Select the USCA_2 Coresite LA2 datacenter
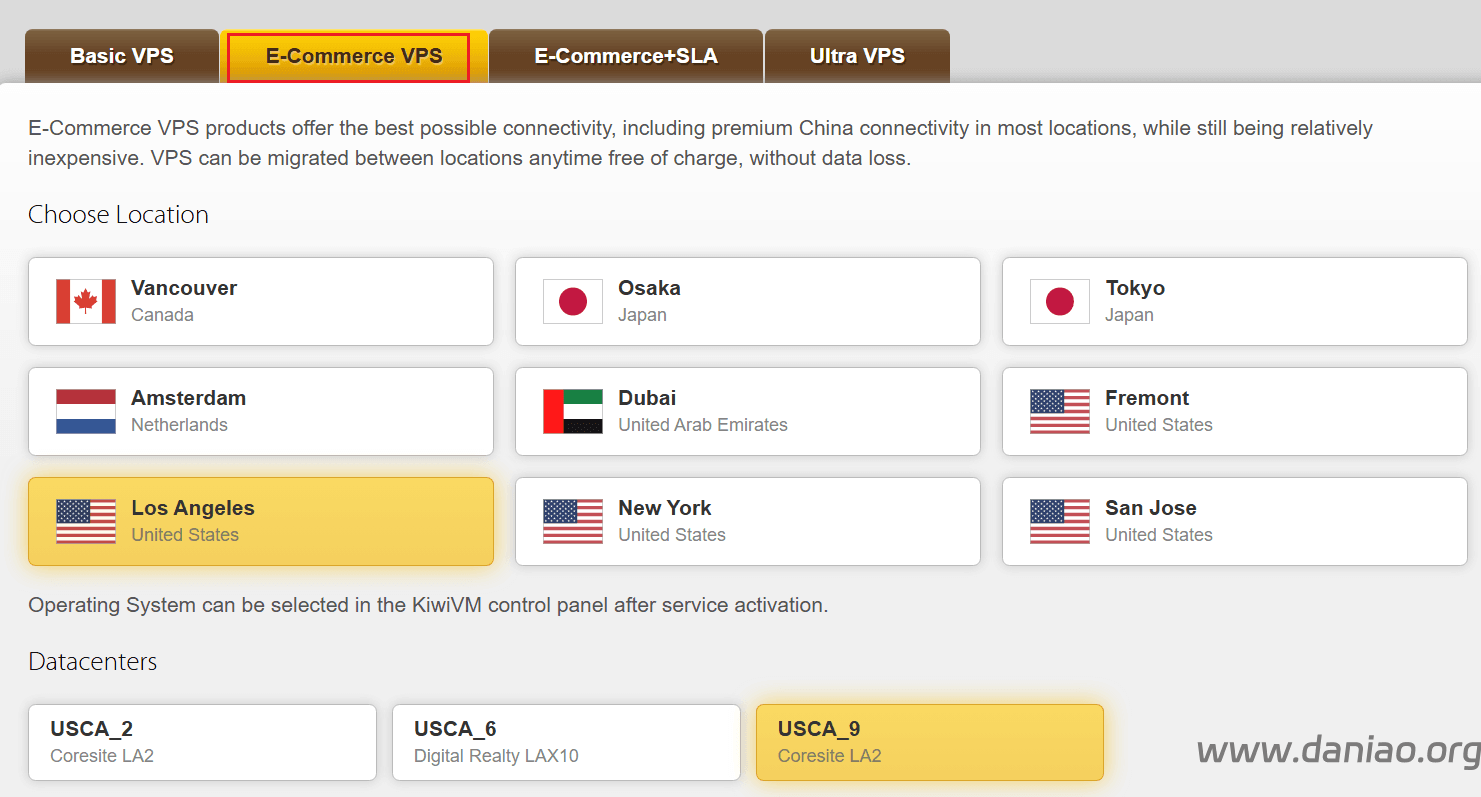This screenshot has height=797, width=1481. (x=203, y=742)
